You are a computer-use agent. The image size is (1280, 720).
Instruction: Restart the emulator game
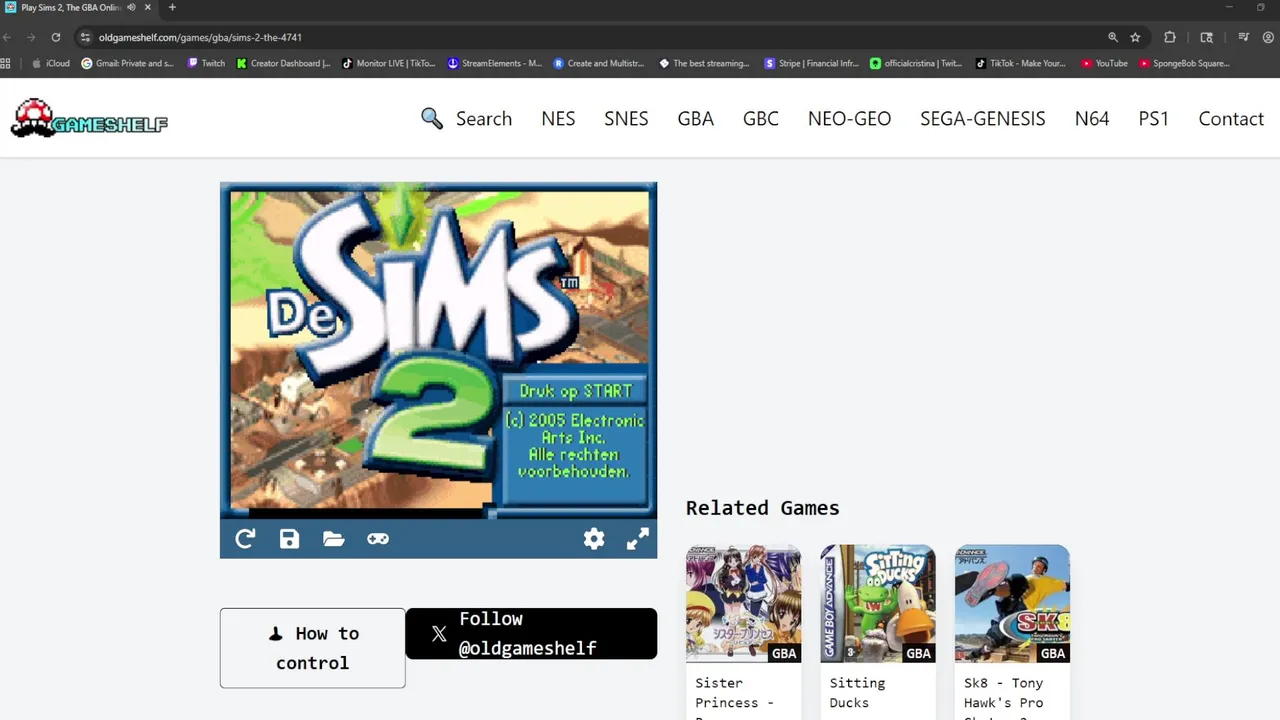245,539
